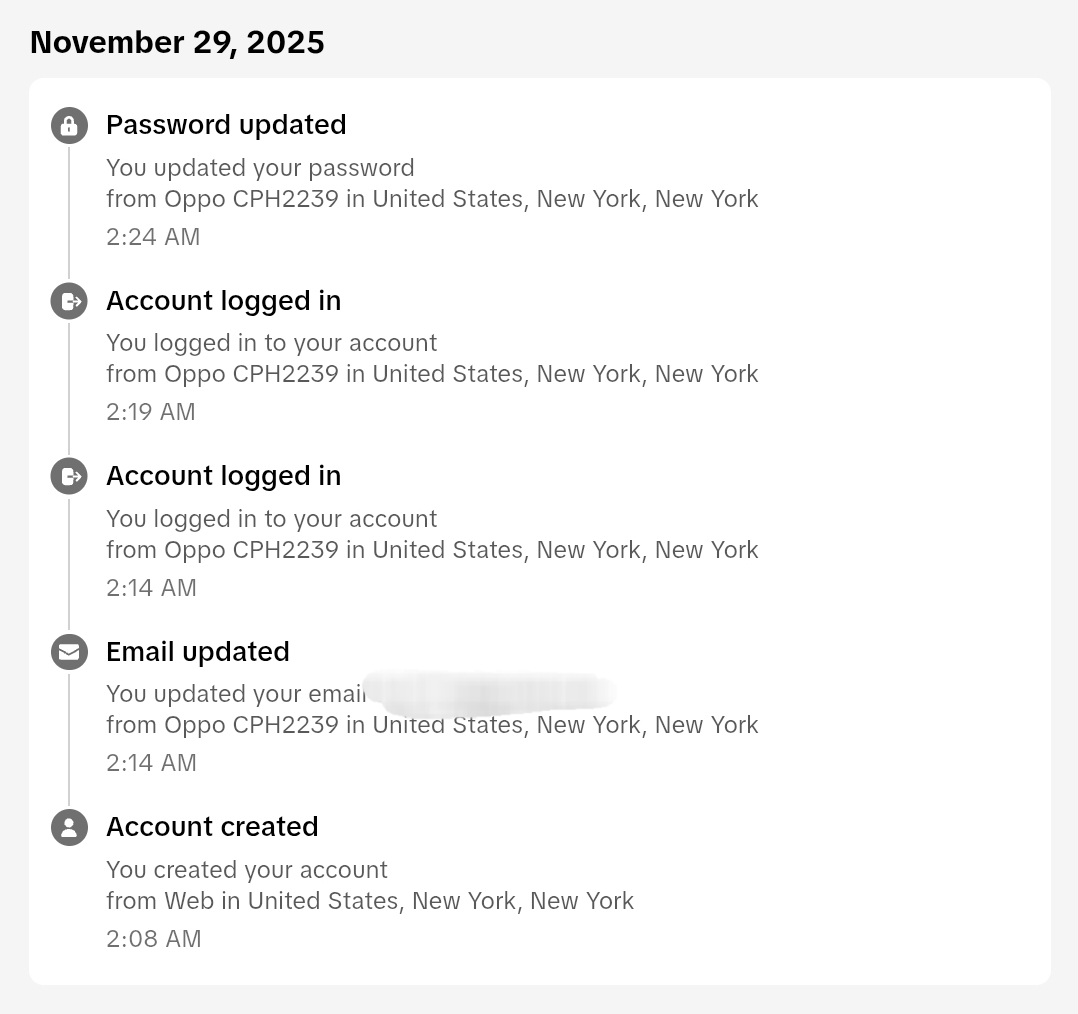Viewport: 1078px width, 1014px height.
Task: Click the November 29, 2025 date header
Action: pos(177,43)
